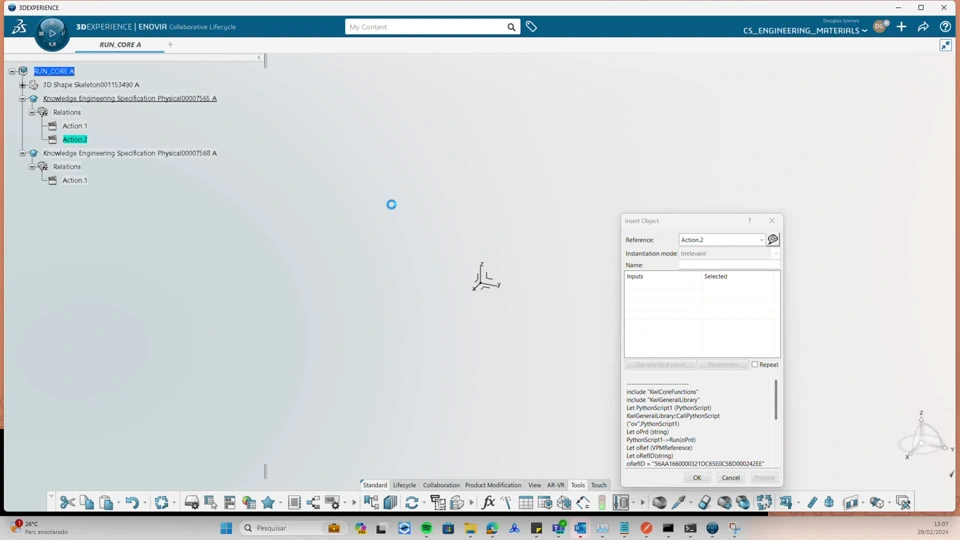The height and width of the screenshot is (540, 960).
Task: Close the Insert Object dialog
Action: (x=772, y=221)
